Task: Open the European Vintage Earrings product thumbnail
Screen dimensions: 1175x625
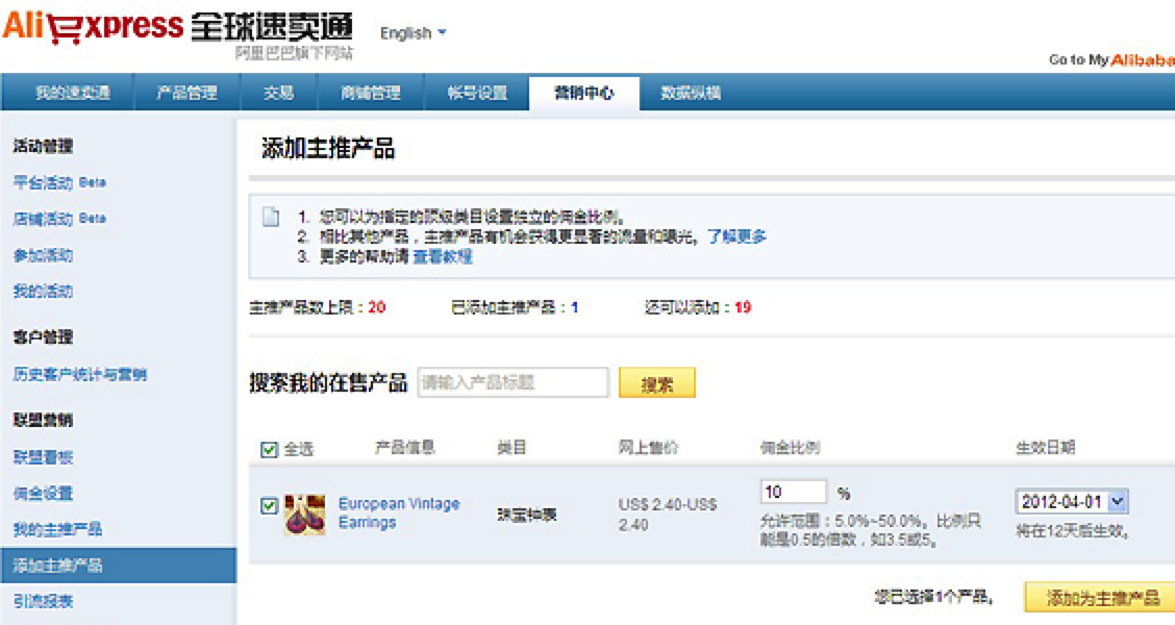Action: 302,516
